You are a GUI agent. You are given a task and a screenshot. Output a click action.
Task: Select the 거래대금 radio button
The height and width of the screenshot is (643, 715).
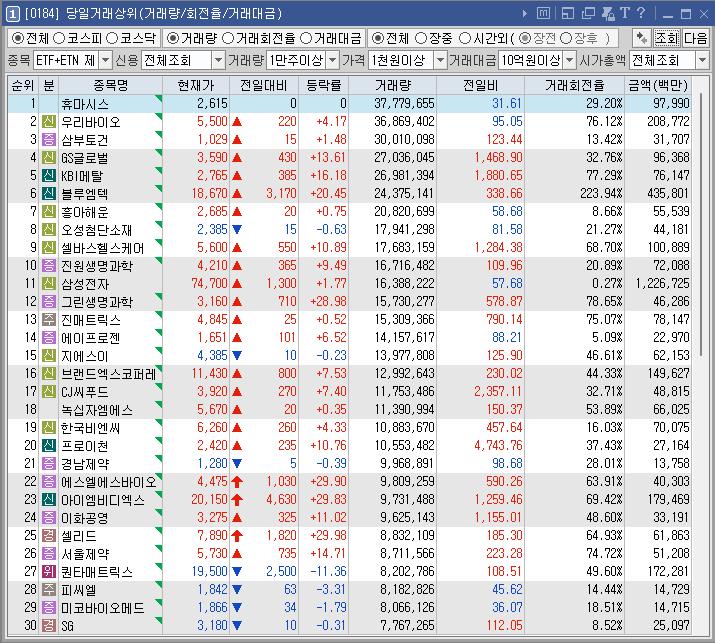[x=306, y=38]
